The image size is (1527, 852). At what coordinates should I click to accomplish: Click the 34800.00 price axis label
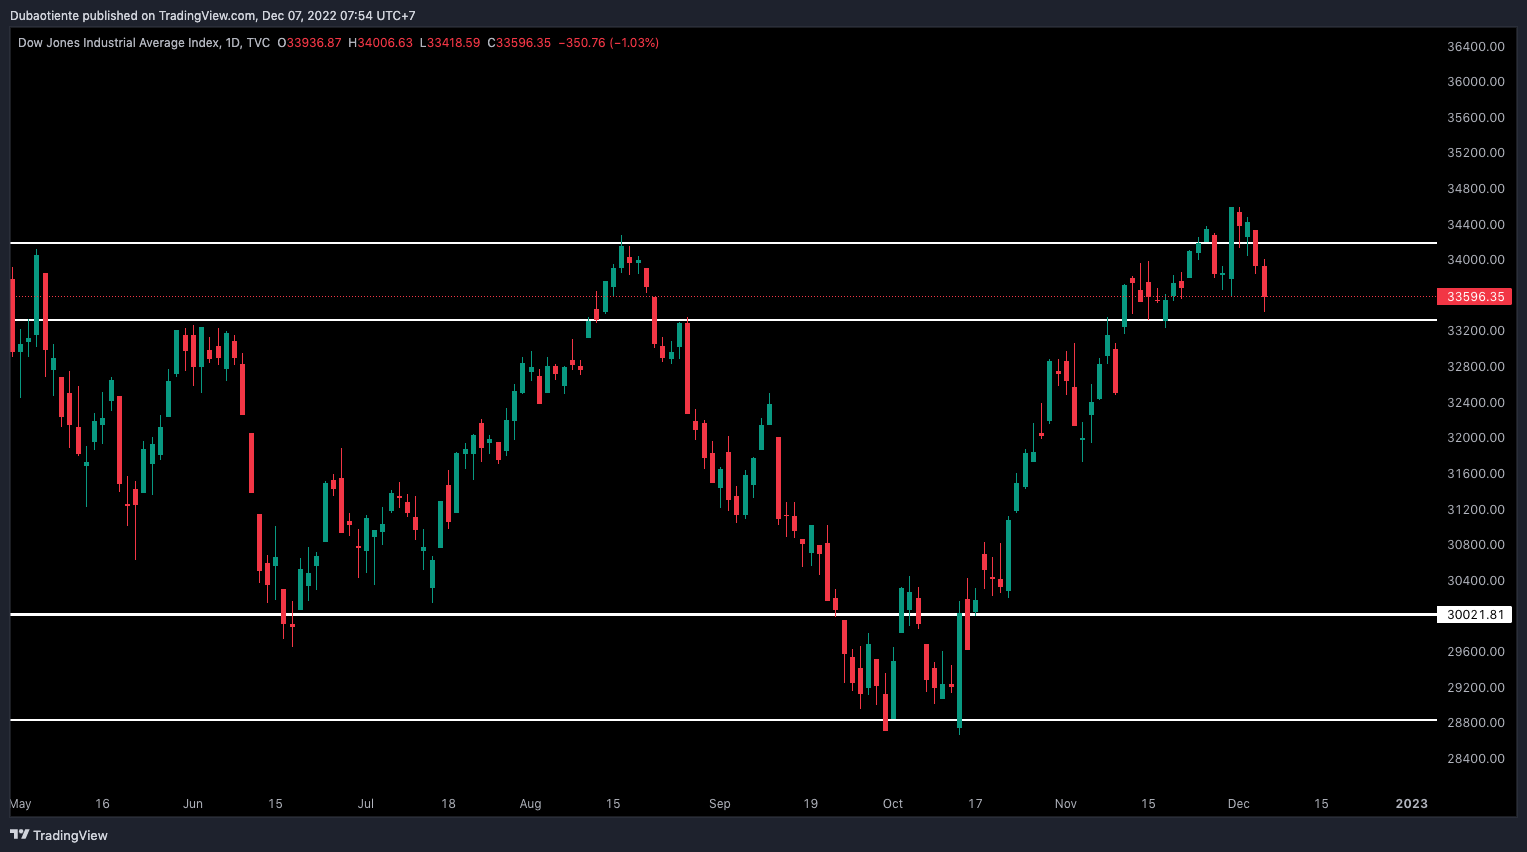(x=1475, y=189)
